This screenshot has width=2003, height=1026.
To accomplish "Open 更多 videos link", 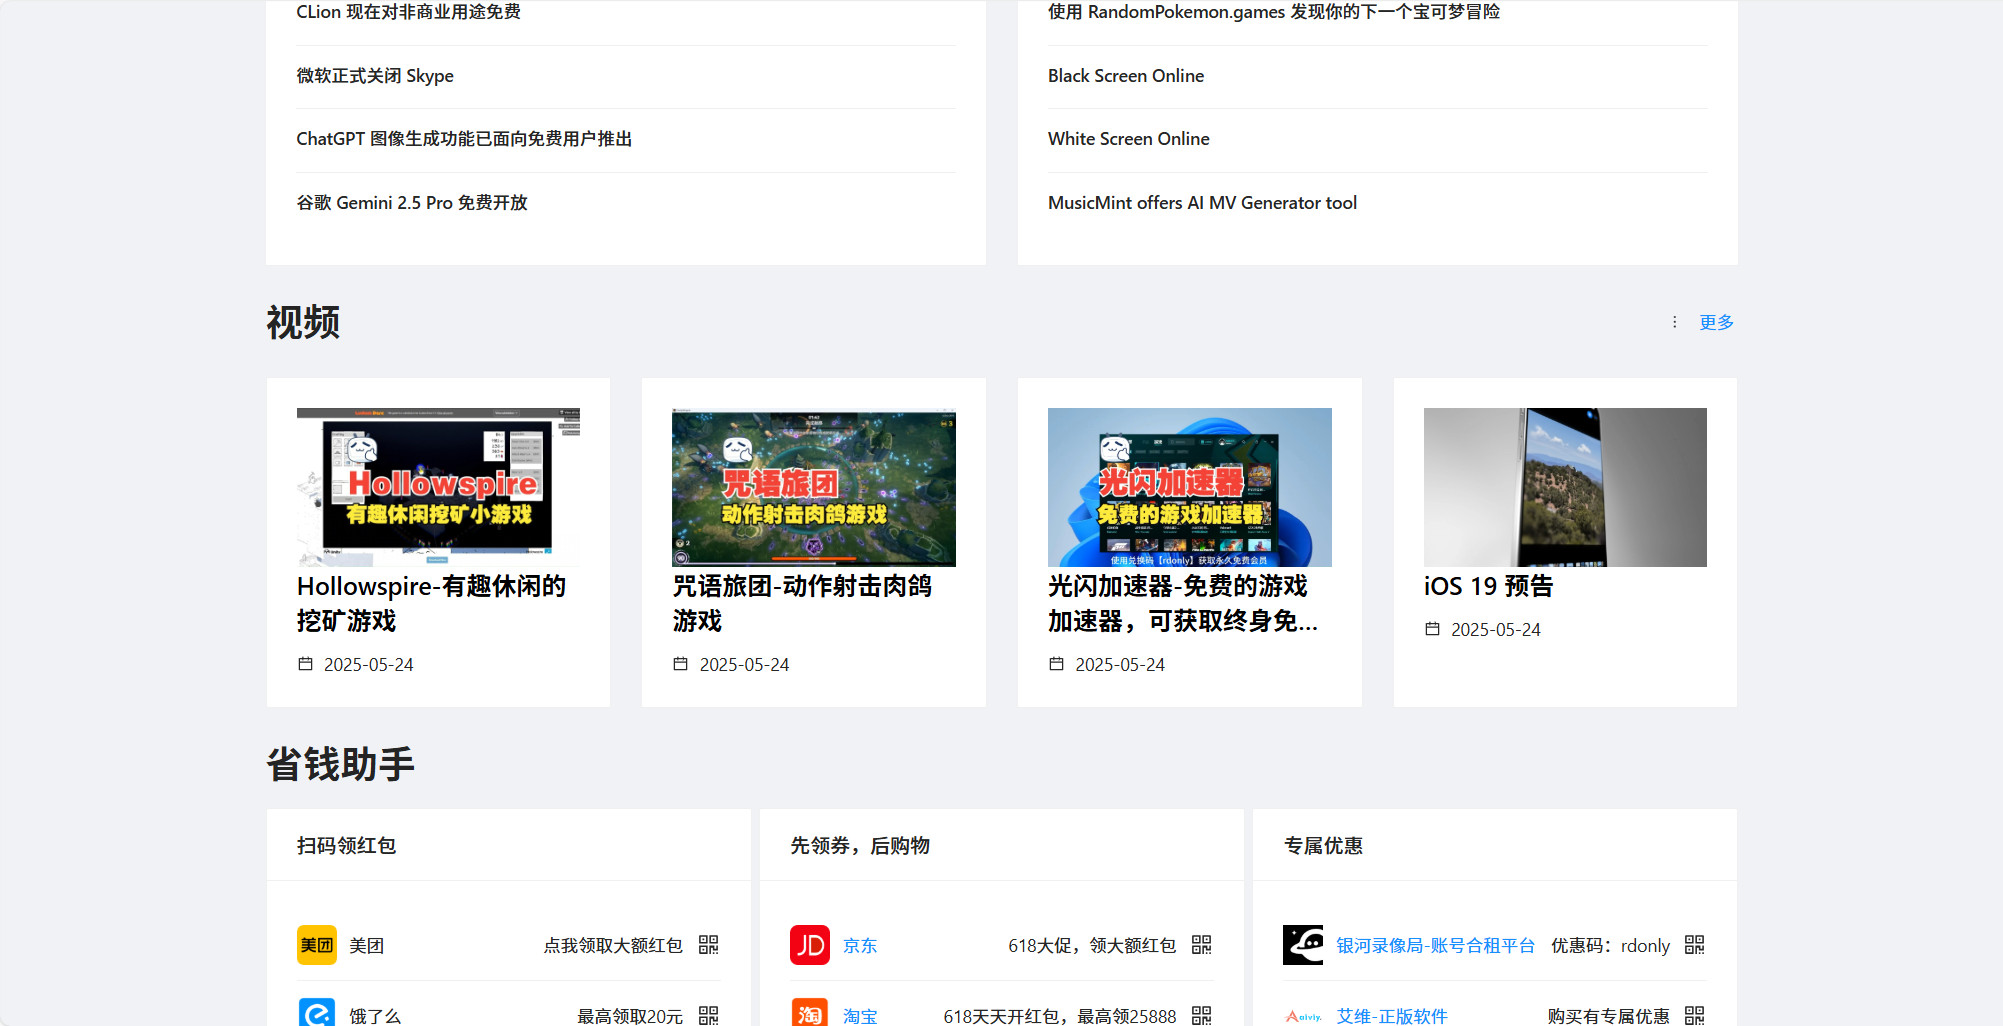I will coord(1716,322).
